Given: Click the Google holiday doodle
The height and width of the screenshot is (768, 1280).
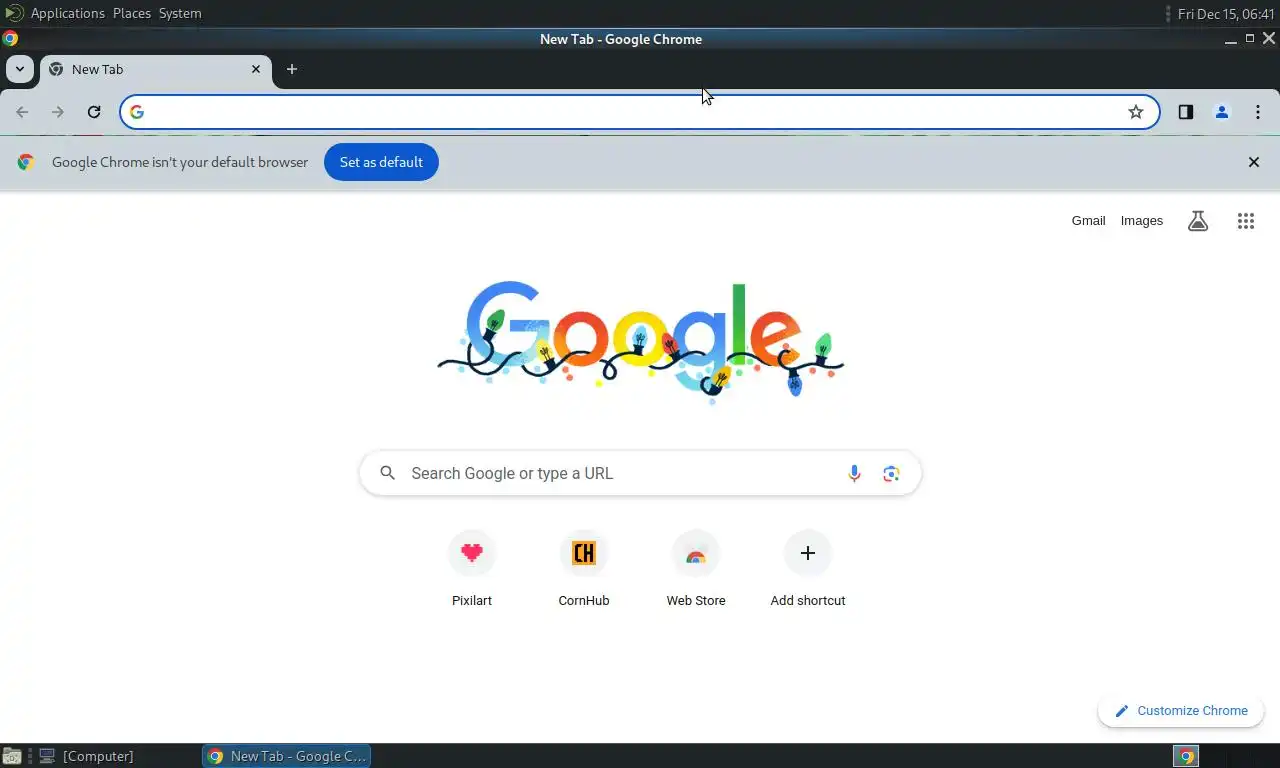Looking at the screenshot, I should pos(640,340).
